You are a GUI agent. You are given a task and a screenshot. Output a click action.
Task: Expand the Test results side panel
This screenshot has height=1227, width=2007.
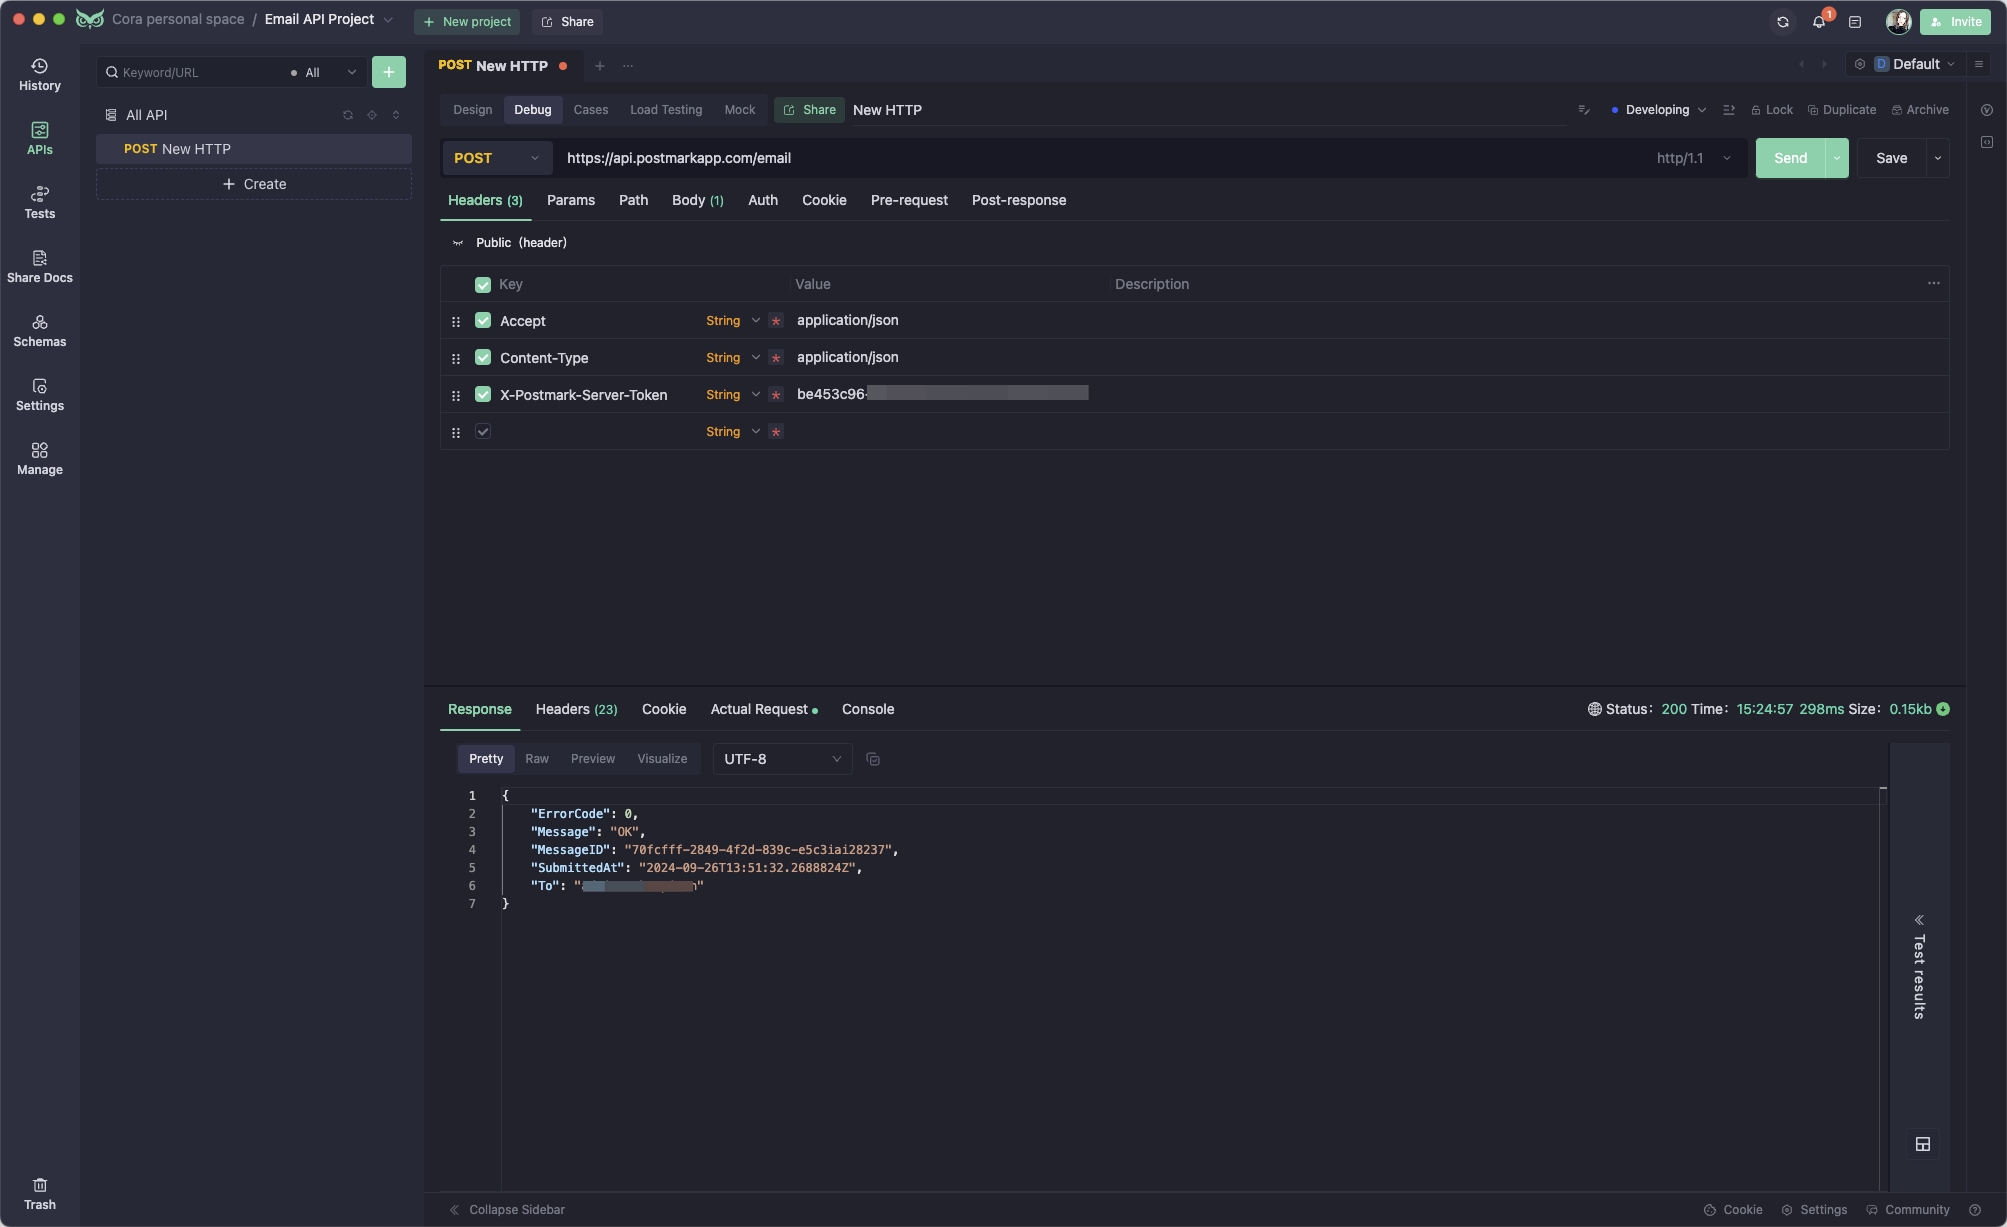pyautogui.click(x=1919, y=969)
